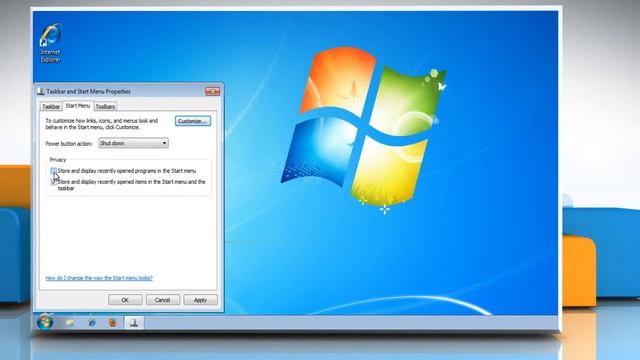Click the dialog title bar icon
Screen dimensions: 640x360
point(41,91)
